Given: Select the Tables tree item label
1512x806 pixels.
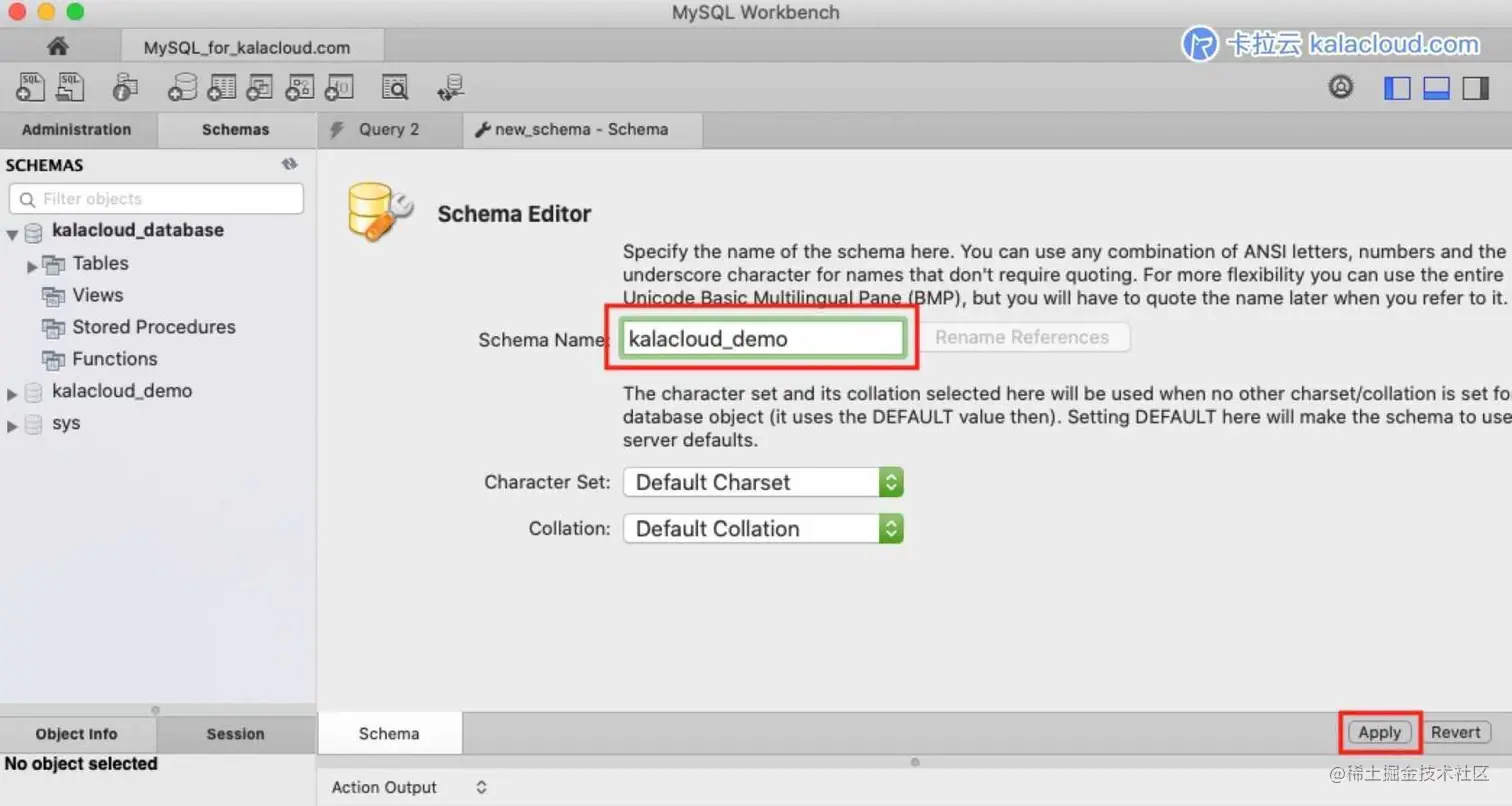Looking at the screenshot, I should 101,263.
